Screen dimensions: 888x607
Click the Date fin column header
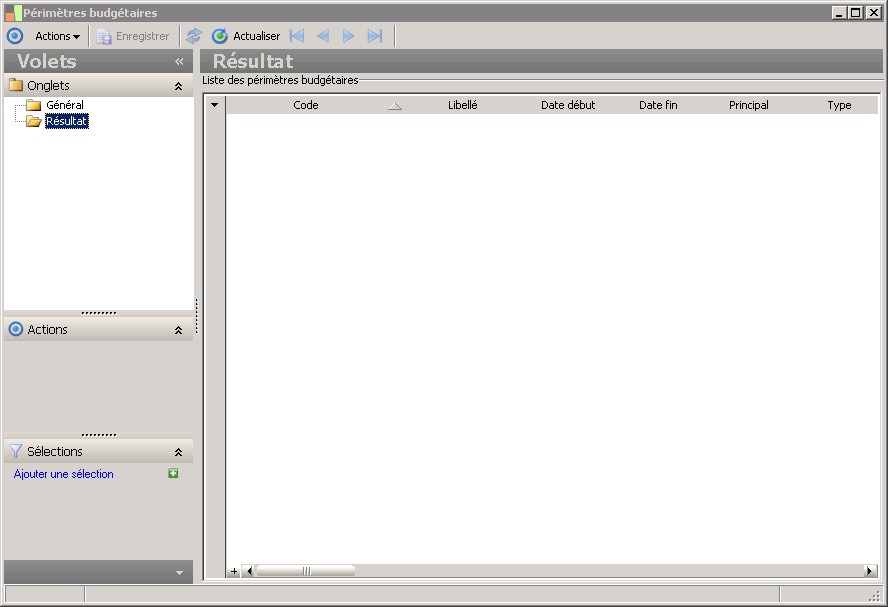(x=658, y=105)
